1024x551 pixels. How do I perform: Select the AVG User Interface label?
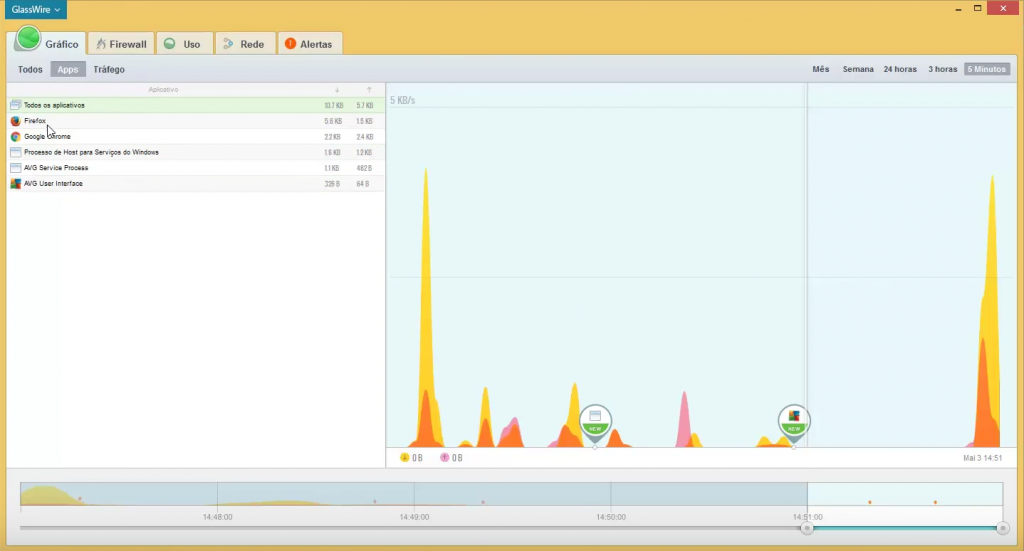[x=54, y=183]
